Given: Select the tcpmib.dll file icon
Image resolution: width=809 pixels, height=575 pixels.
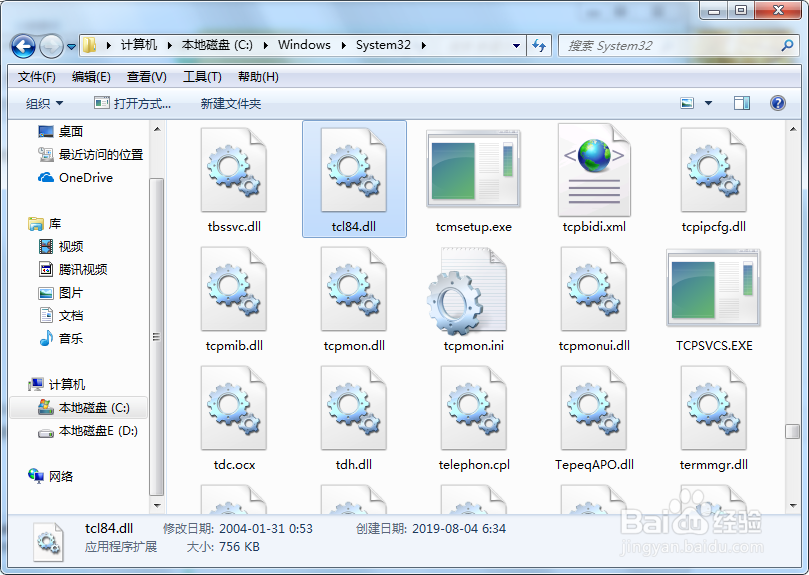Looking at the screenshot, I should coord(234,289).
